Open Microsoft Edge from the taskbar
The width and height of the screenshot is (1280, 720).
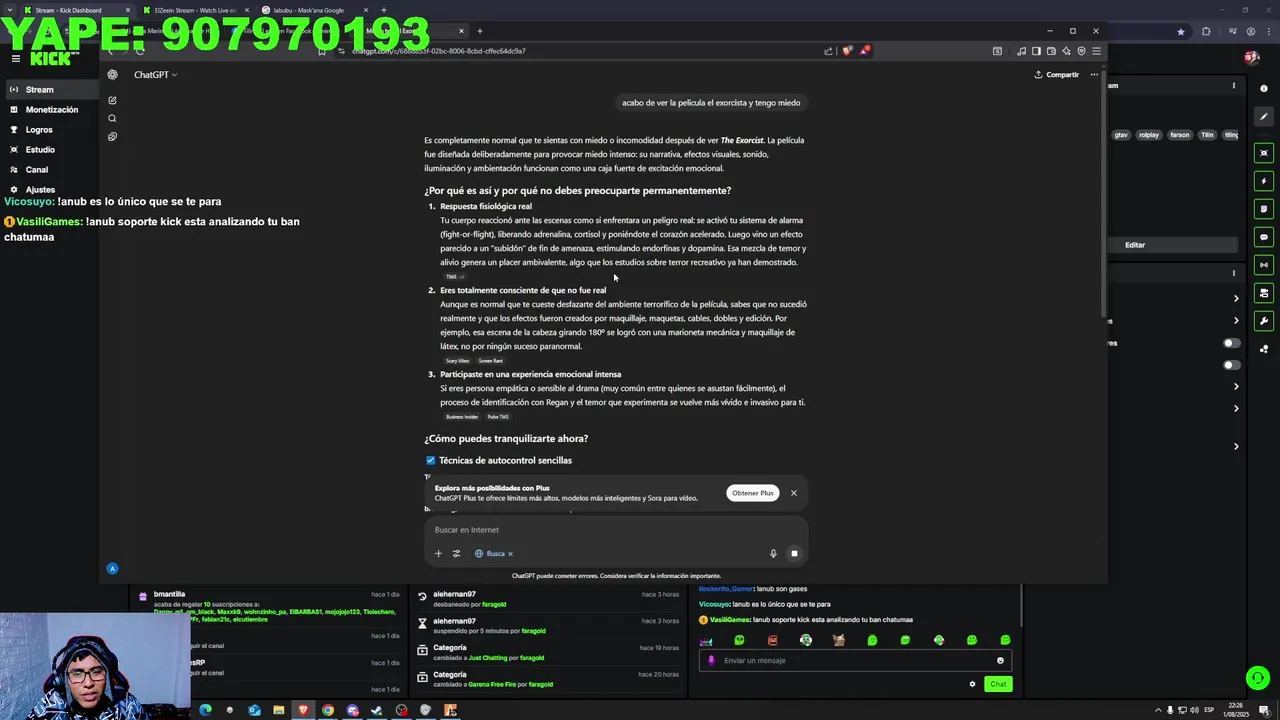205,710
